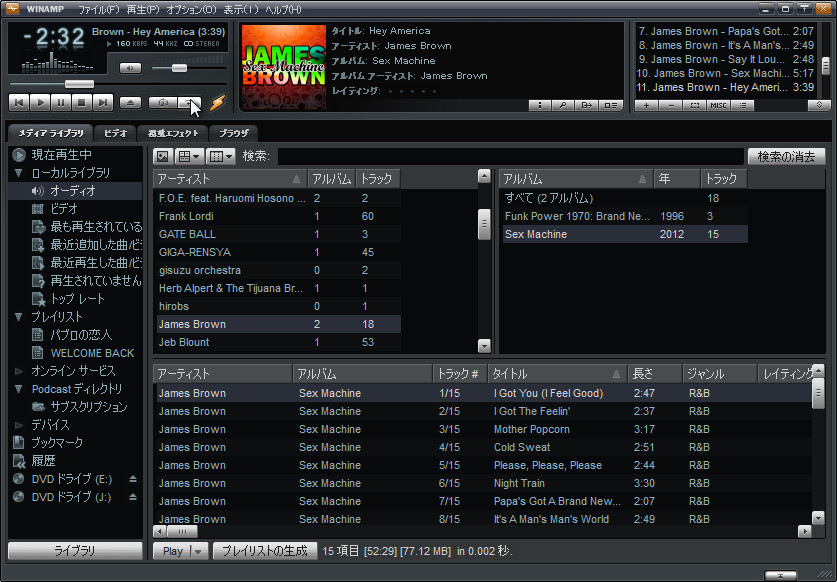Click the pause icon

click(63, 103)
